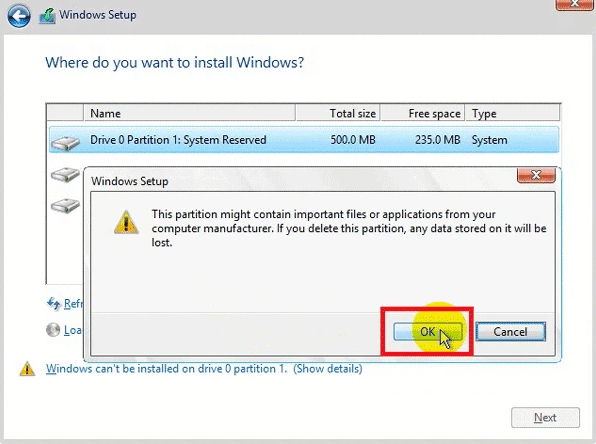Click the Load driver disc icon
596x444 pixels.
click(x=53, y=330)
